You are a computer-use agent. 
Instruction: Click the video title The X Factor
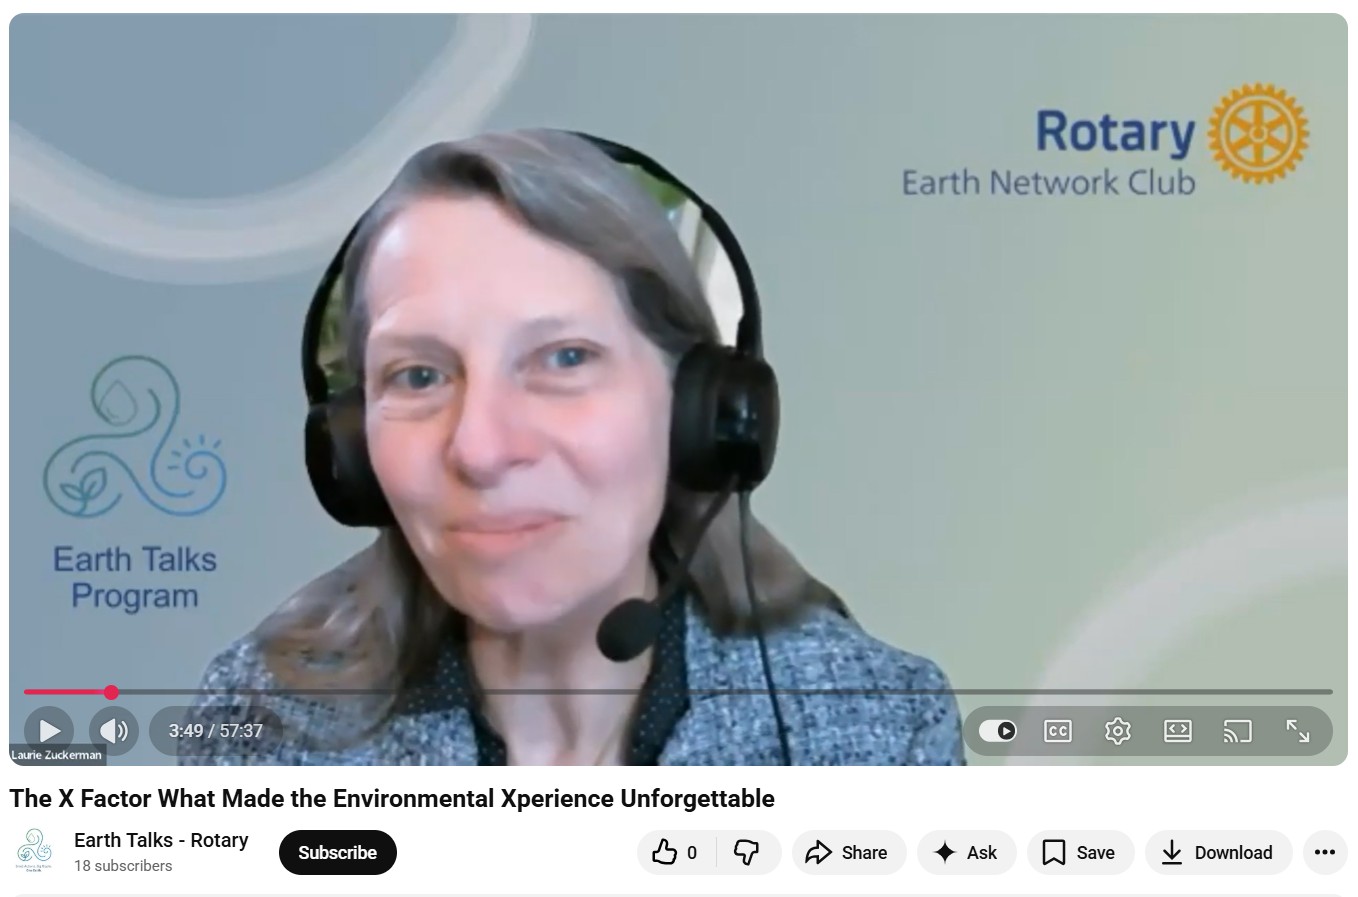click(x=392, y=799)
